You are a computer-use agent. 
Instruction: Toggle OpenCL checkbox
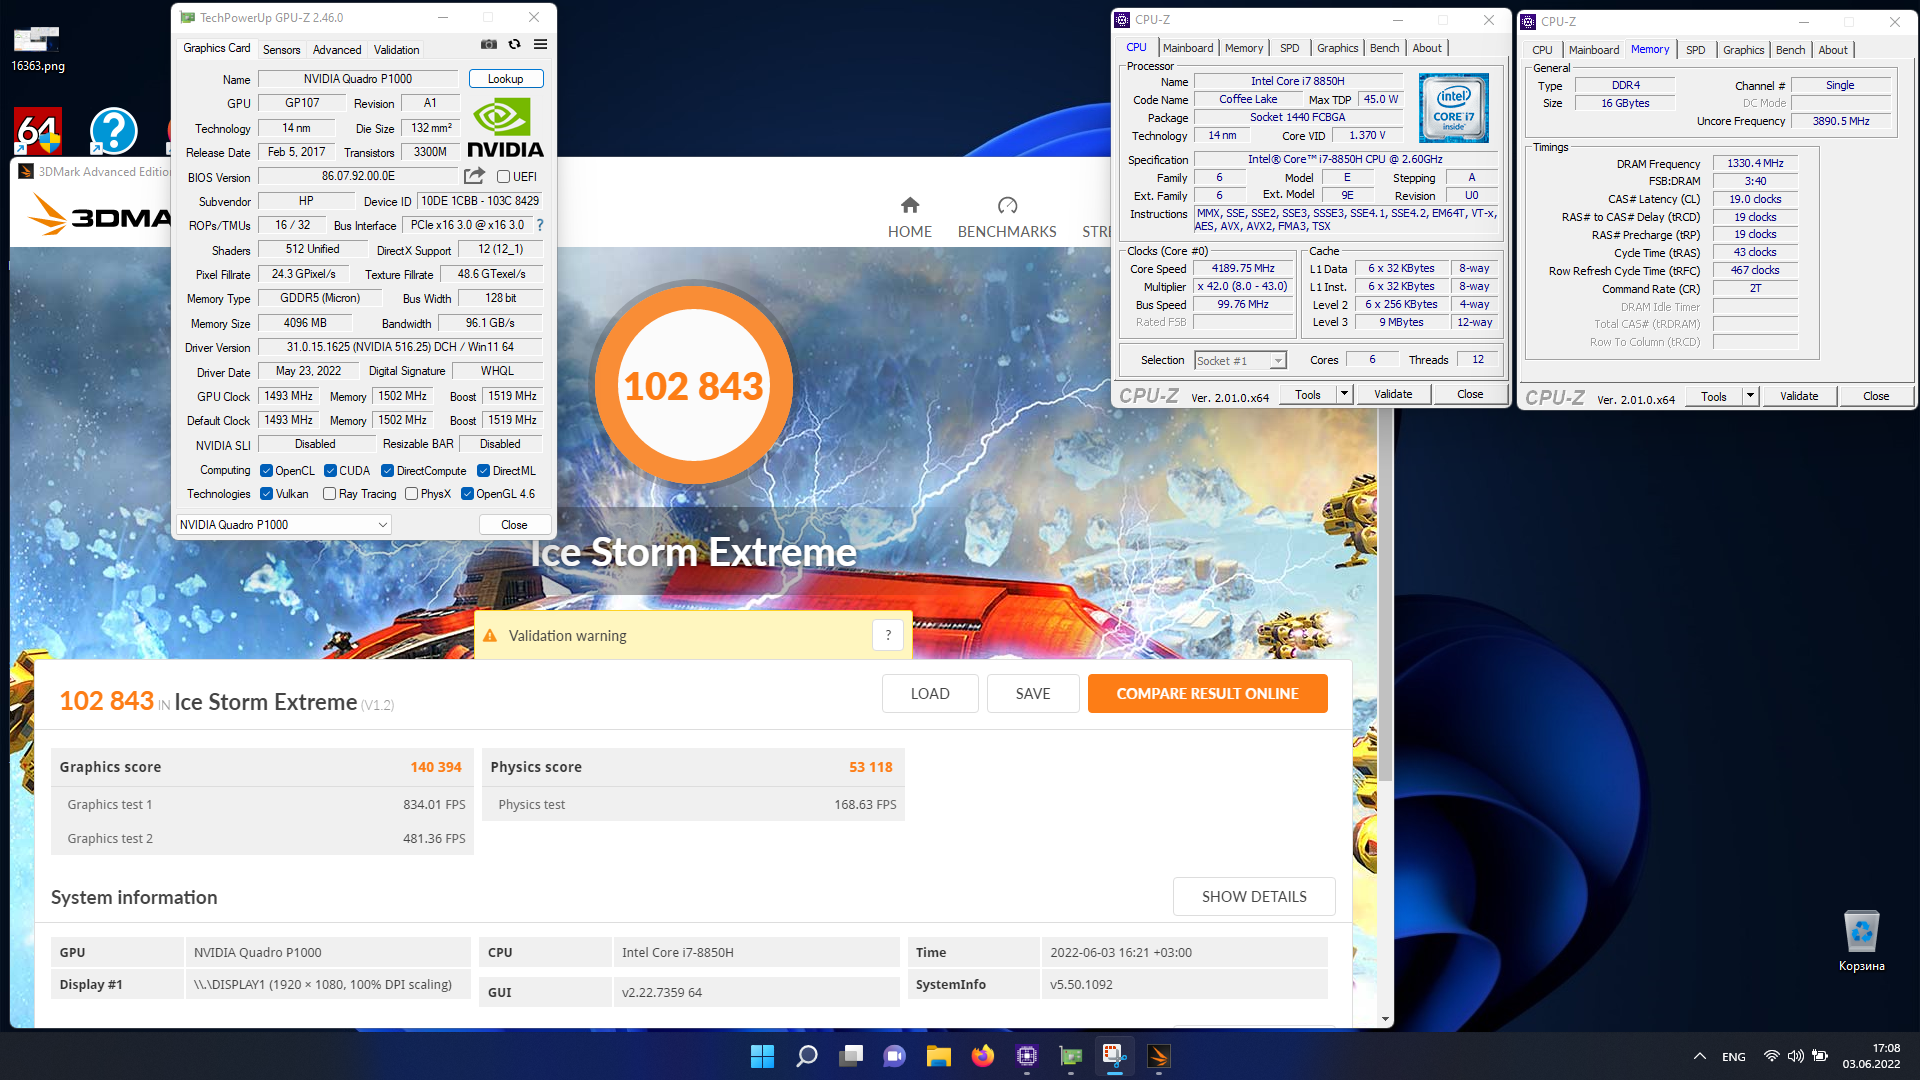(266, 471)
